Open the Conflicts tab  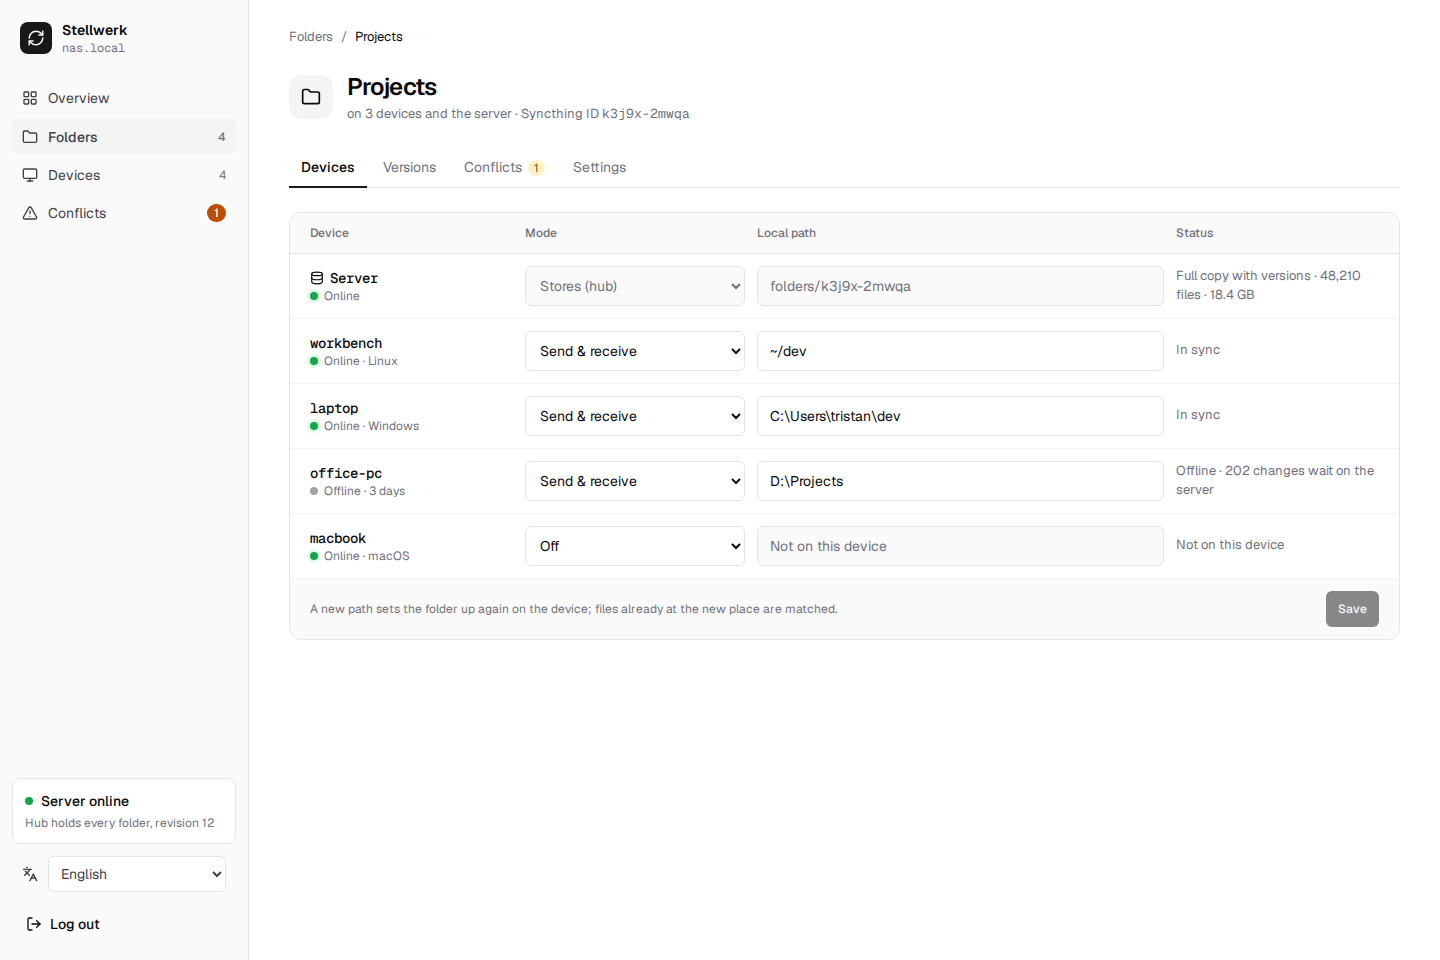click(x=504, y=167)
